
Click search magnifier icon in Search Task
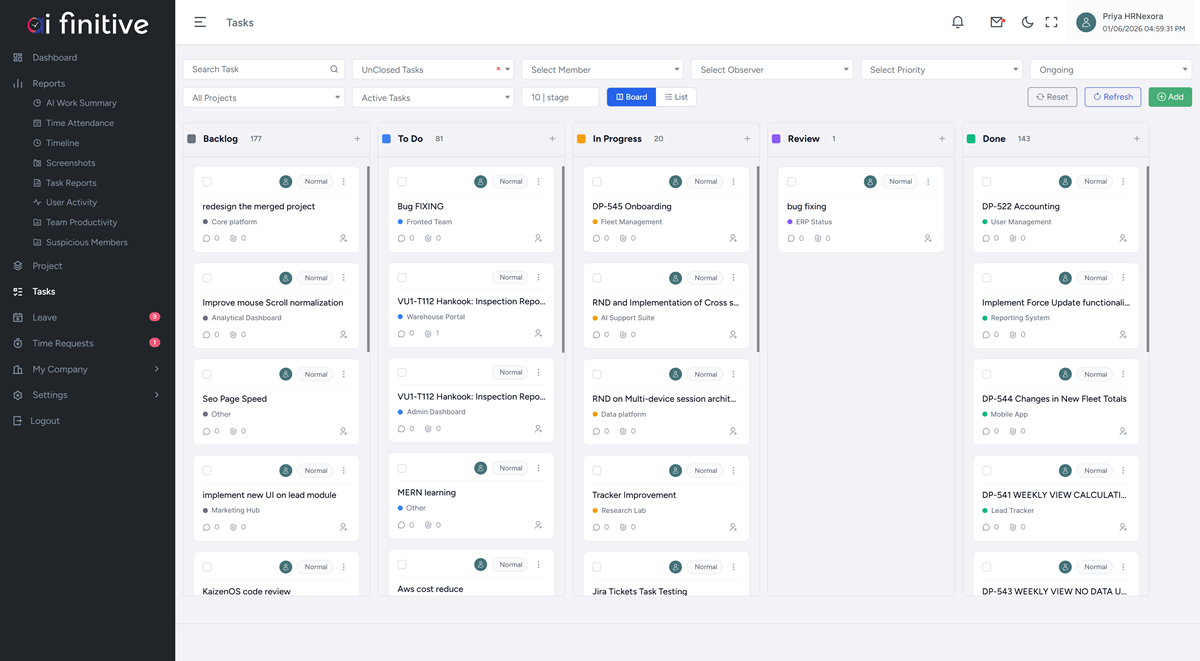[x=334, y=70]
